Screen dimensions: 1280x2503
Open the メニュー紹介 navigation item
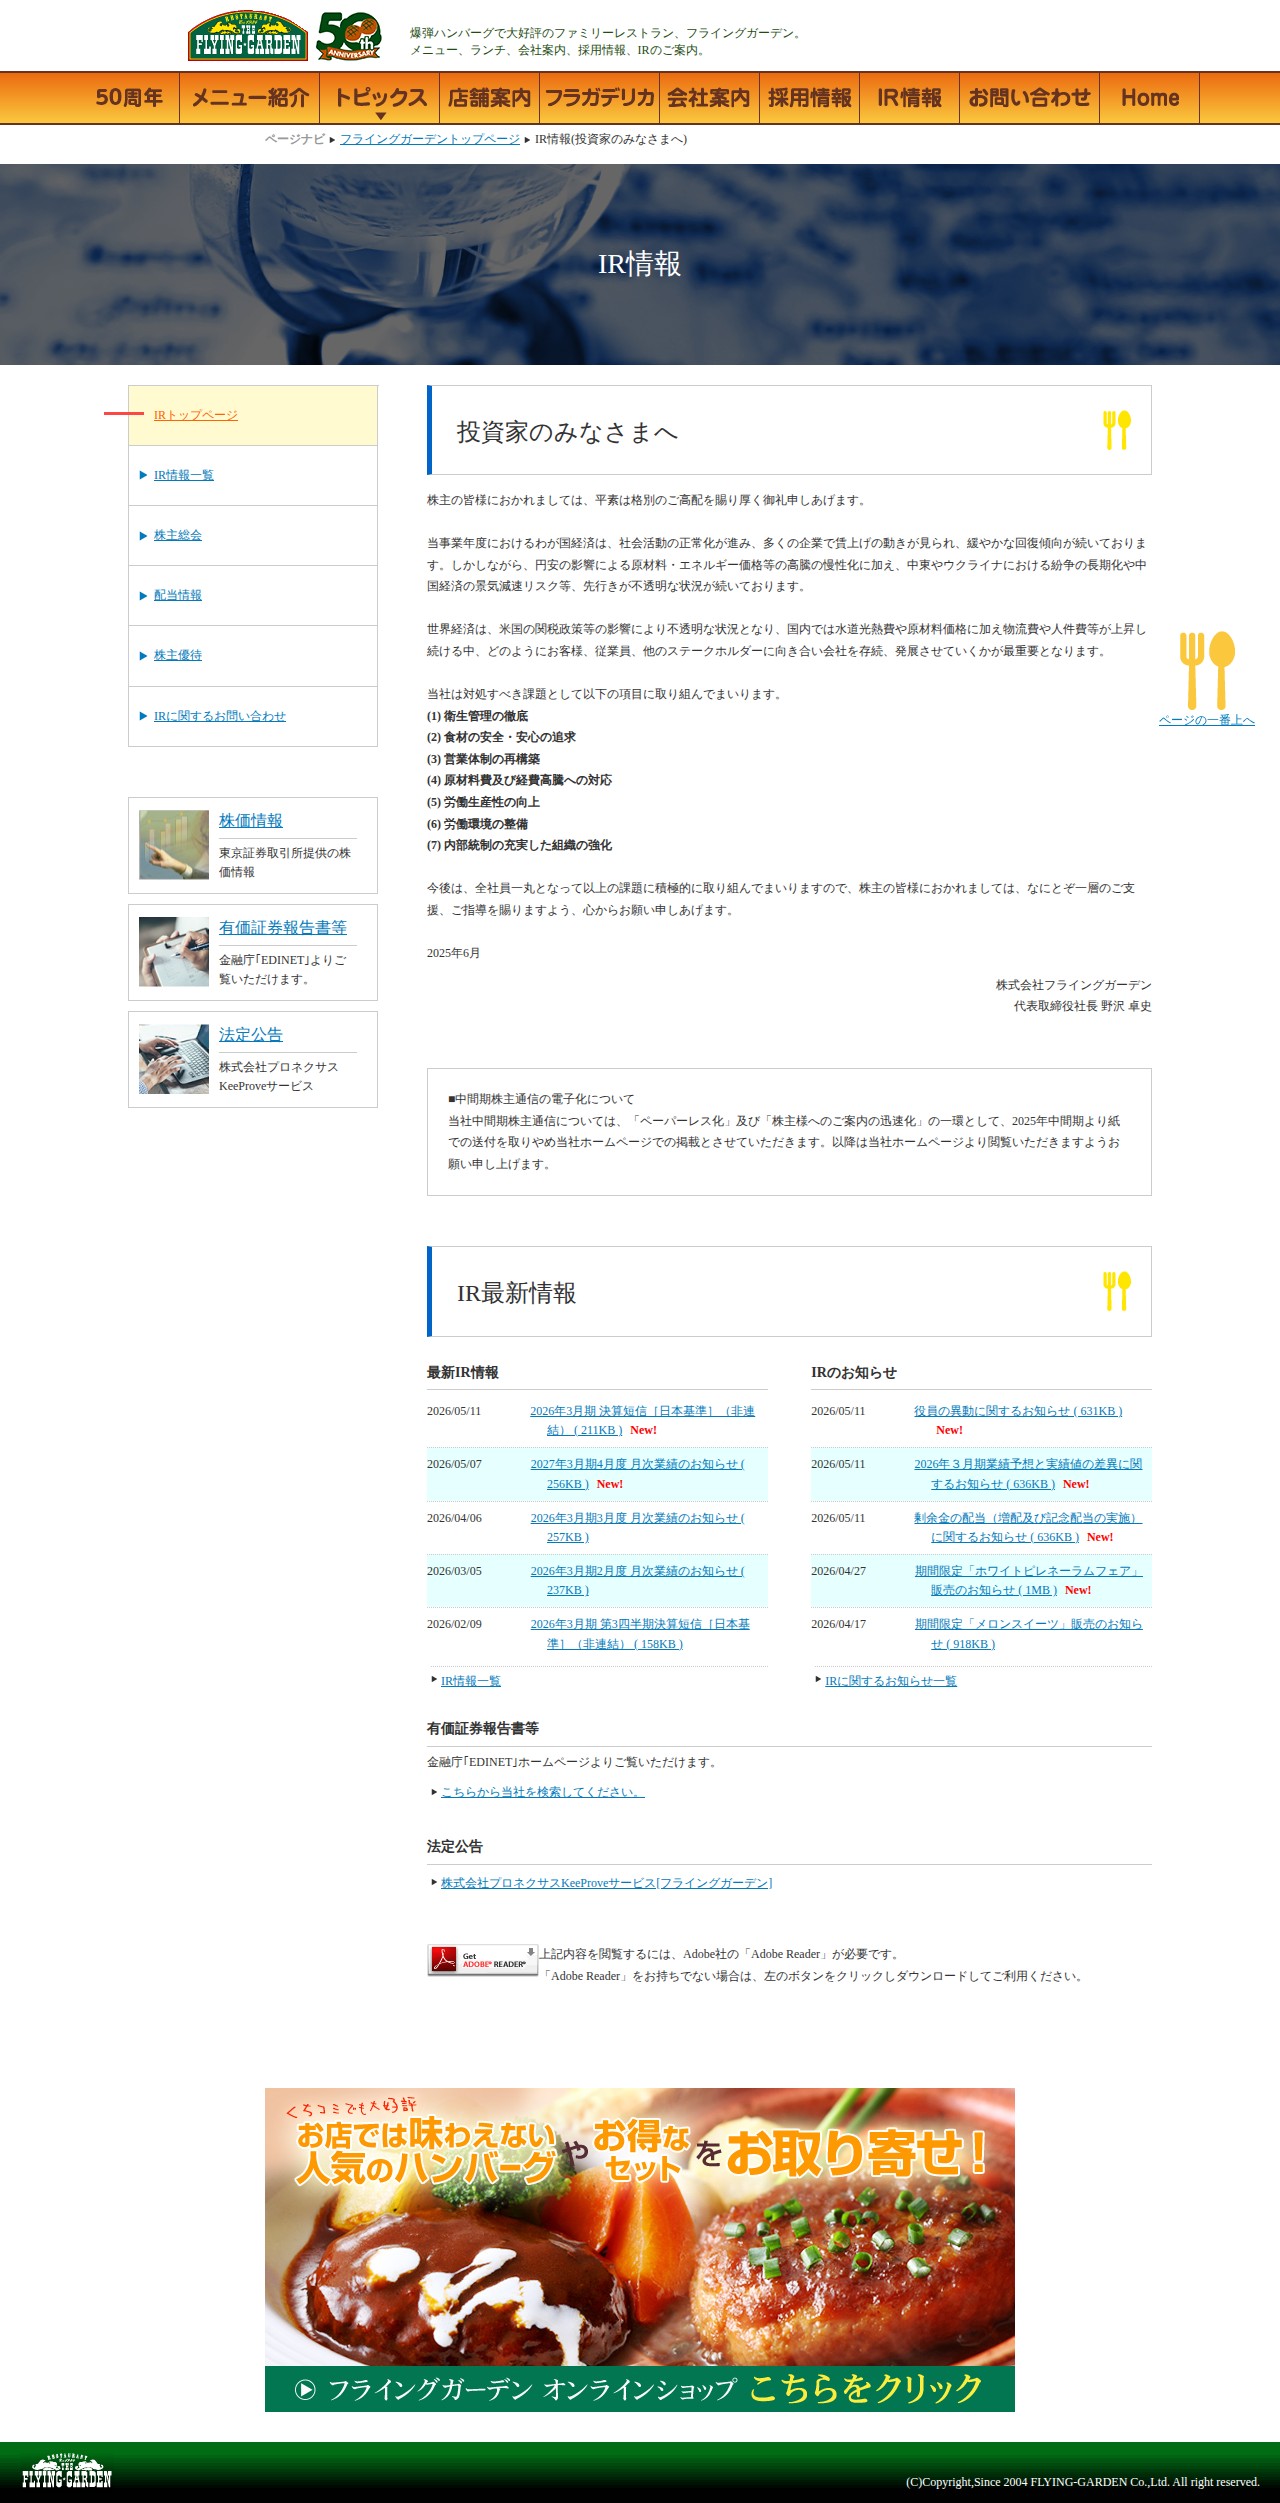[250, 98]
